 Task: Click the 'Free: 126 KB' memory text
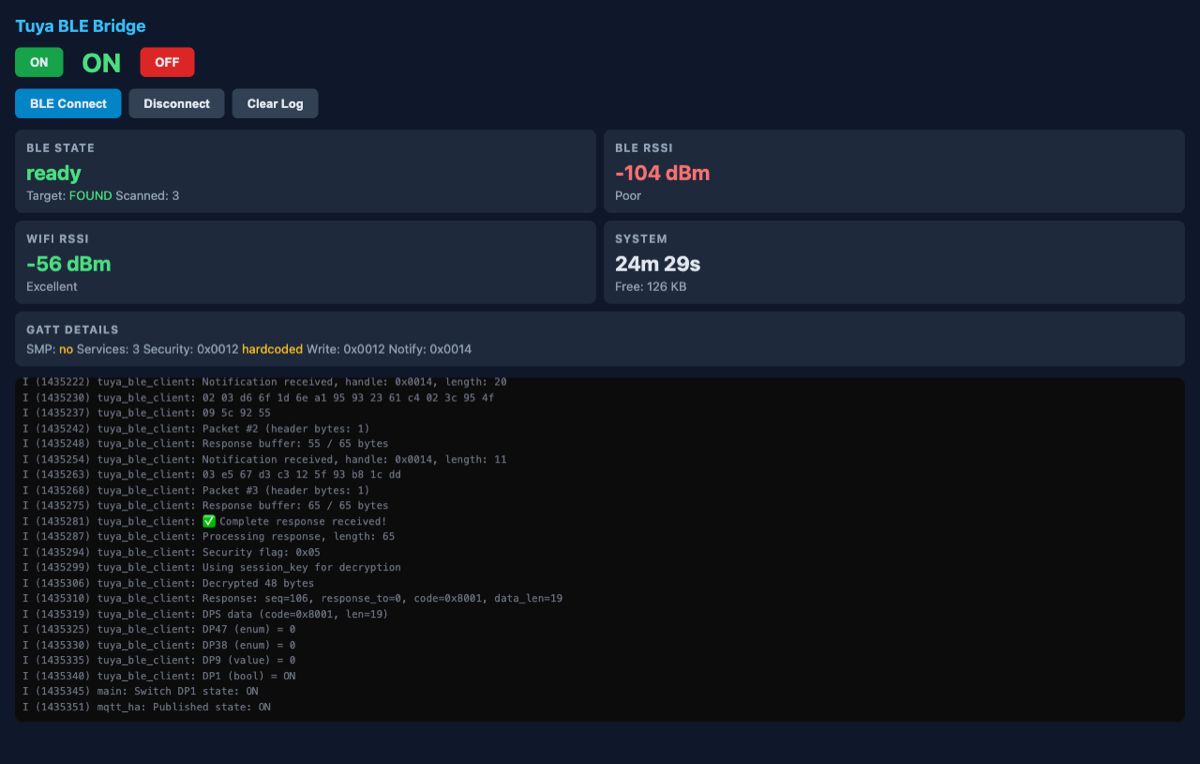click(x=651, y=287)
